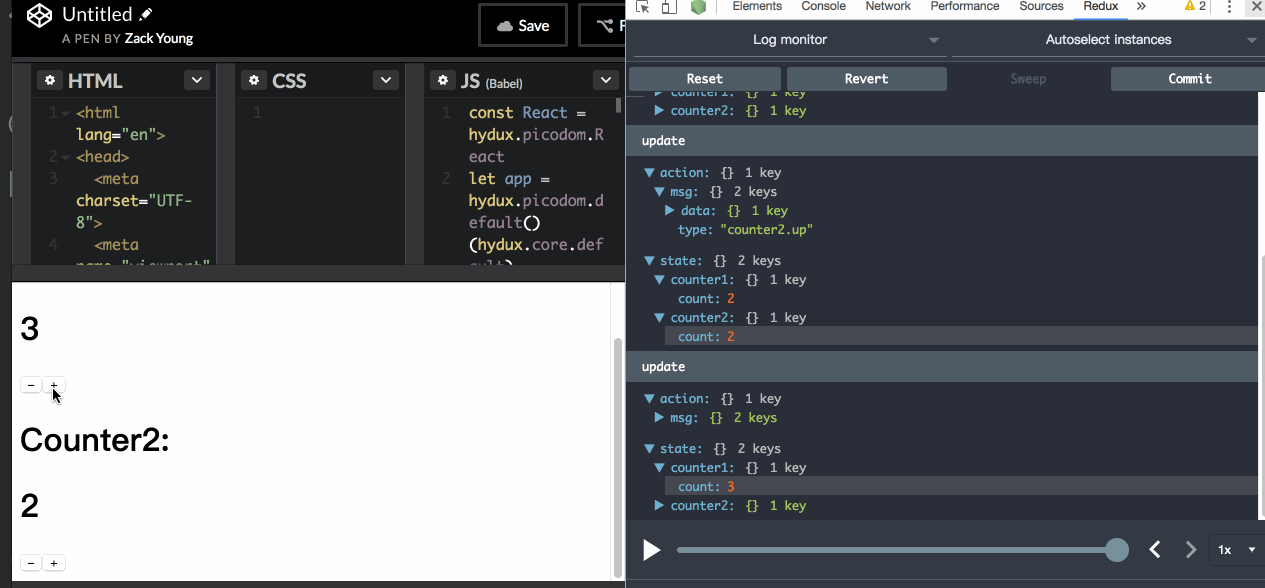The image size is (1265, 588).
Task: Click the green Node.js hexagon icon
Action: pyautogui.click(x=698, y=7)
